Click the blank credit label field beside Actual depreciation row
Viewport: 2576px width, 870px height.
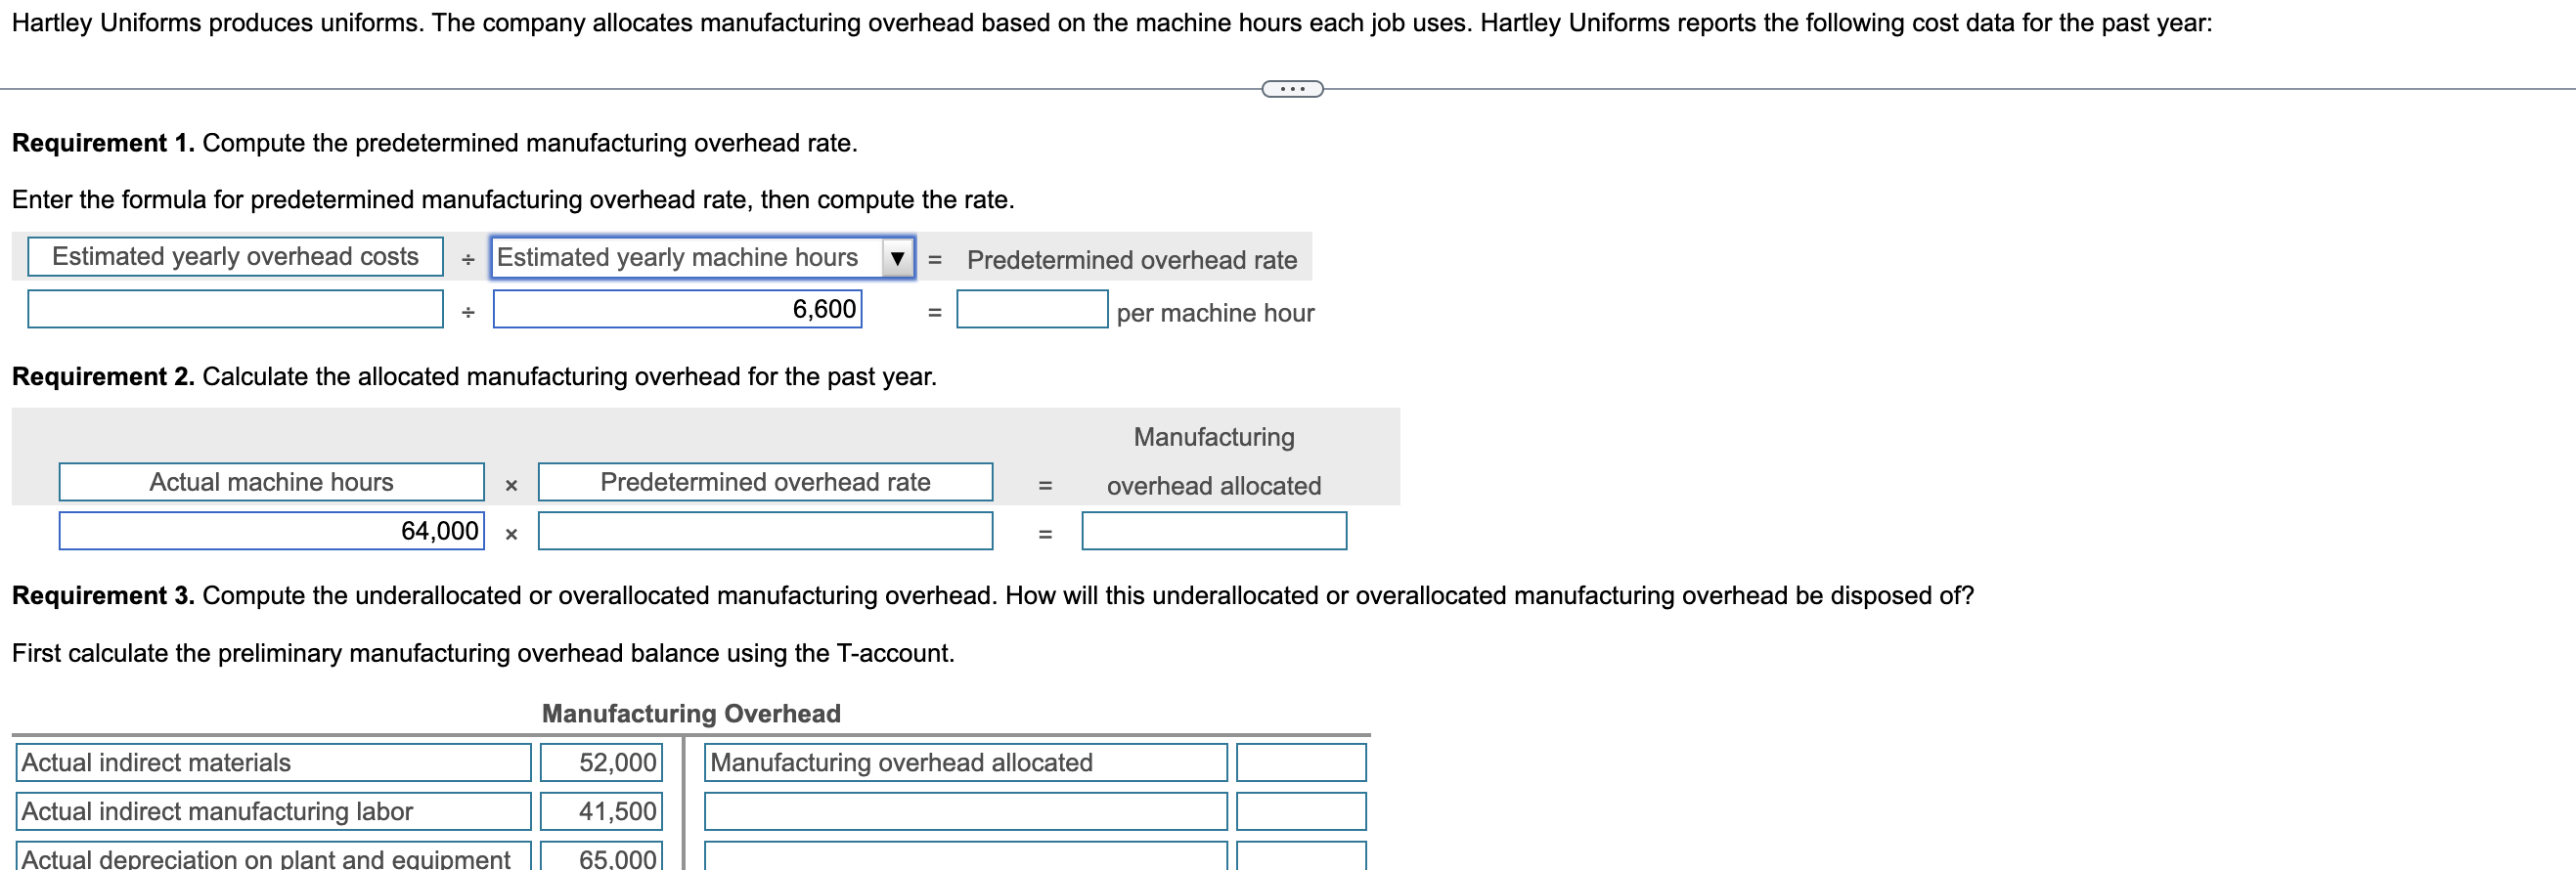966,857
